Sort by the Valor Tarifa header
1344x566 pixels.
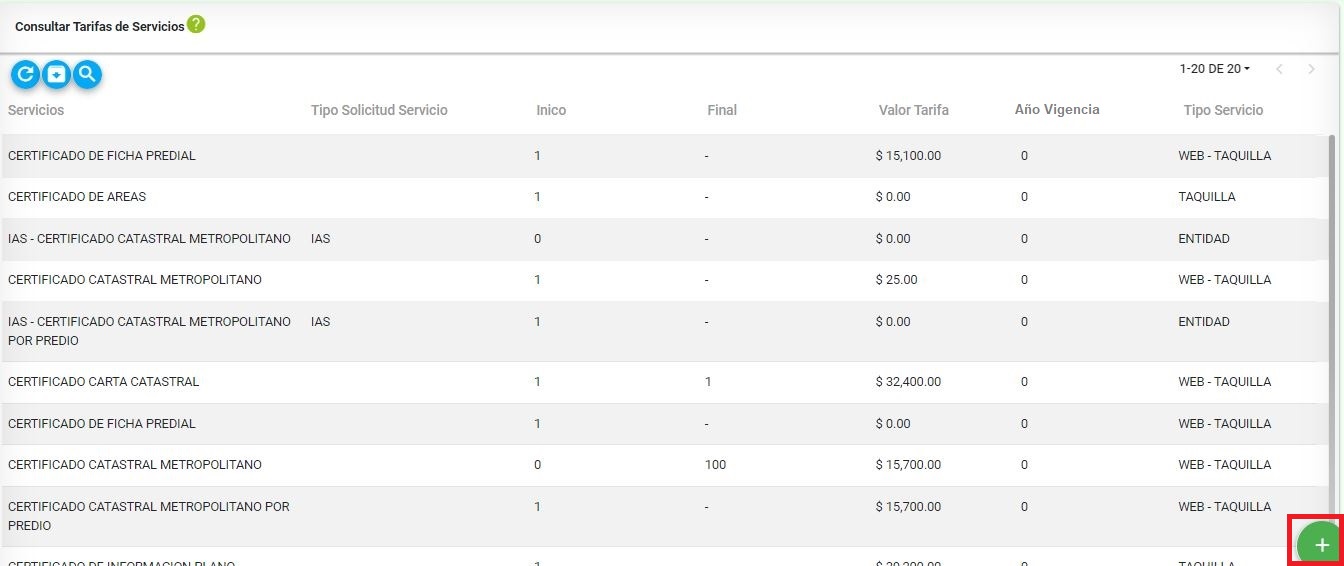914,110
